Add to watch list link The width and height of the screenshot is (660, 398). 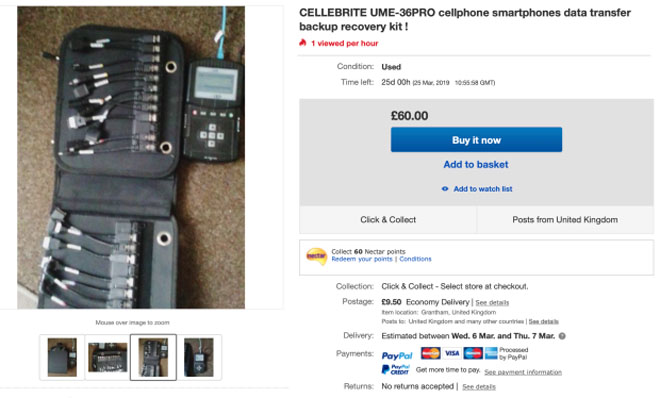483,189
